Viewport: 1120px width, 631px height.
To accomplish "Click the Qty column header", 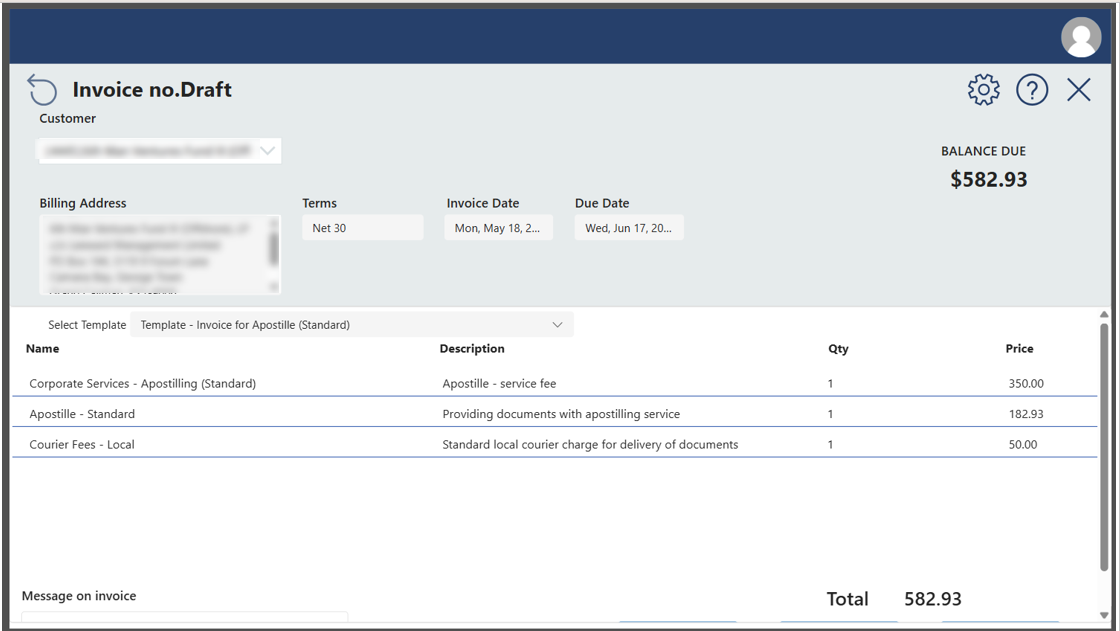I will click(839, 349).
